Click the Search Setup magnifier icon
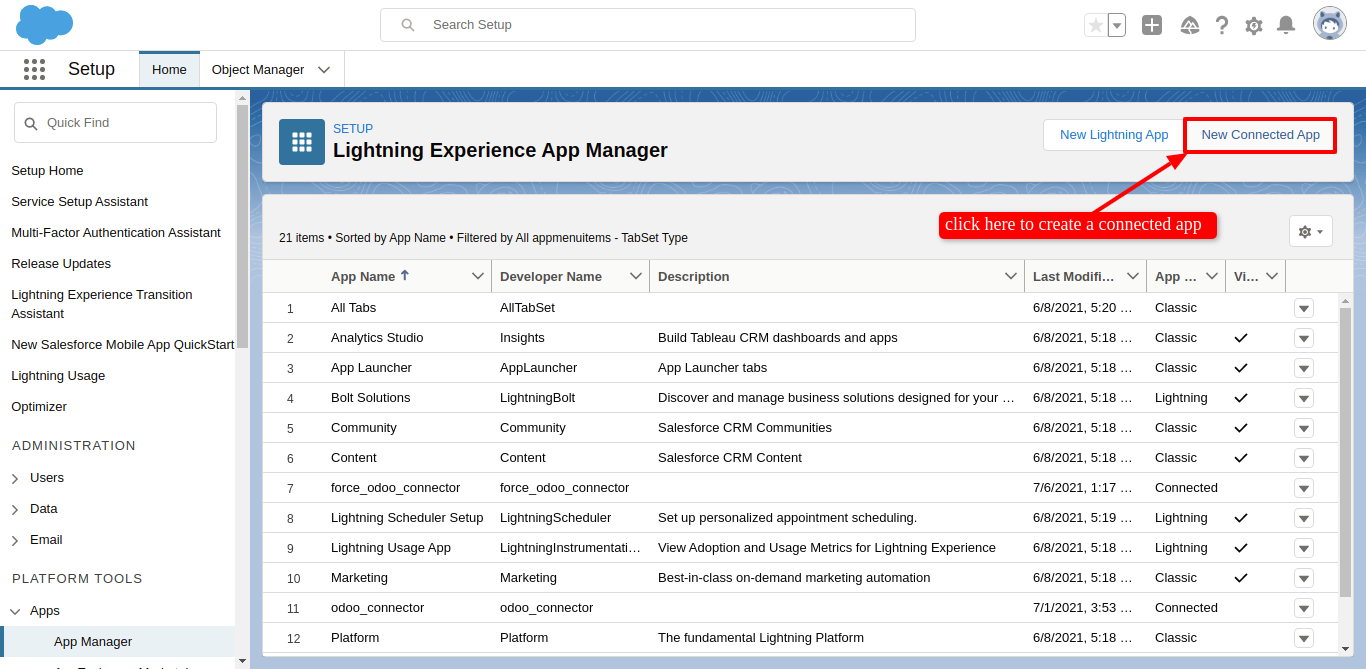 pyautogui.click(x=408, y=25)
